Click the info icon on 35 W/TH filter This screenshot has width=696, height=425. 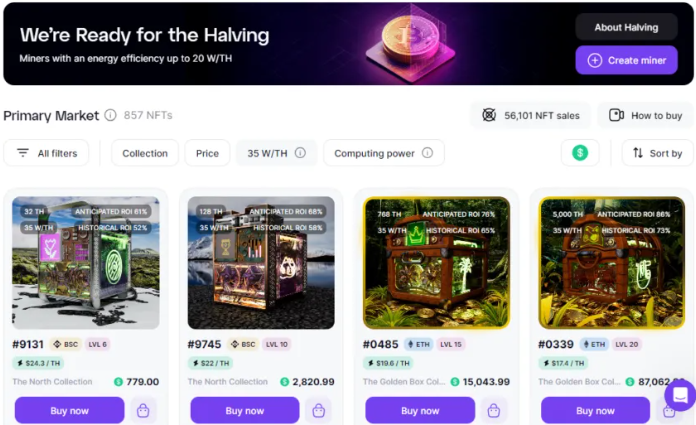tap(301, 153)
